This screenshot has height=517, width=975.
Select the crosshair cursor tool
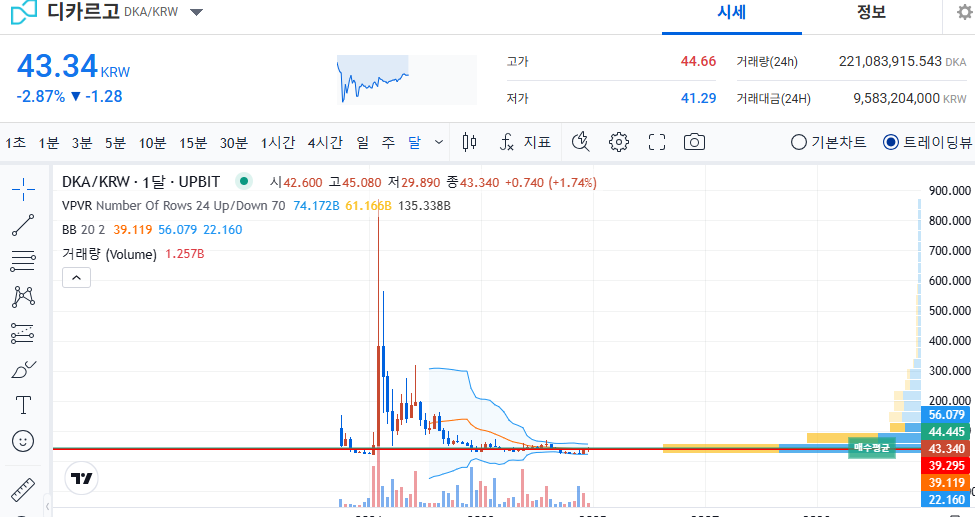point(23,189)
